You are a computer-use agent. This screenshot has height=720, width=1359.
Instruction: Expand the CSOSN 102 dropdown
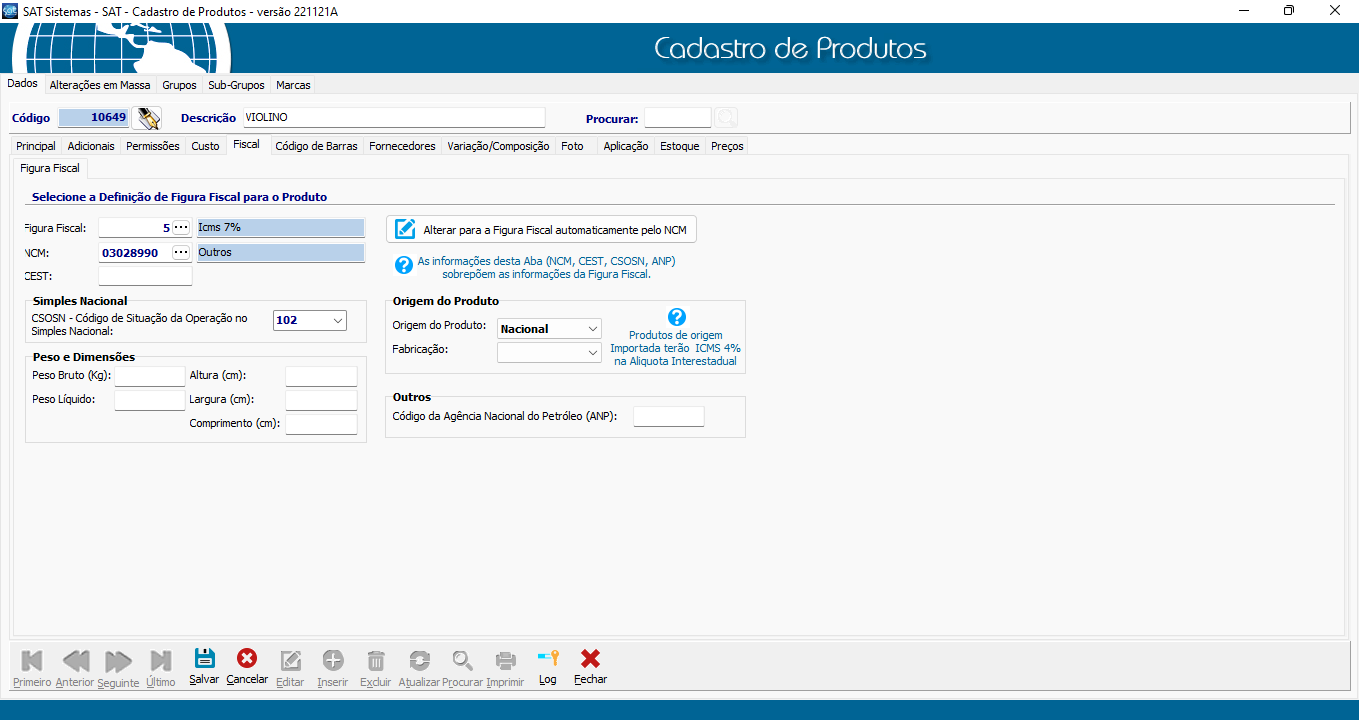(x=337, y=321)
